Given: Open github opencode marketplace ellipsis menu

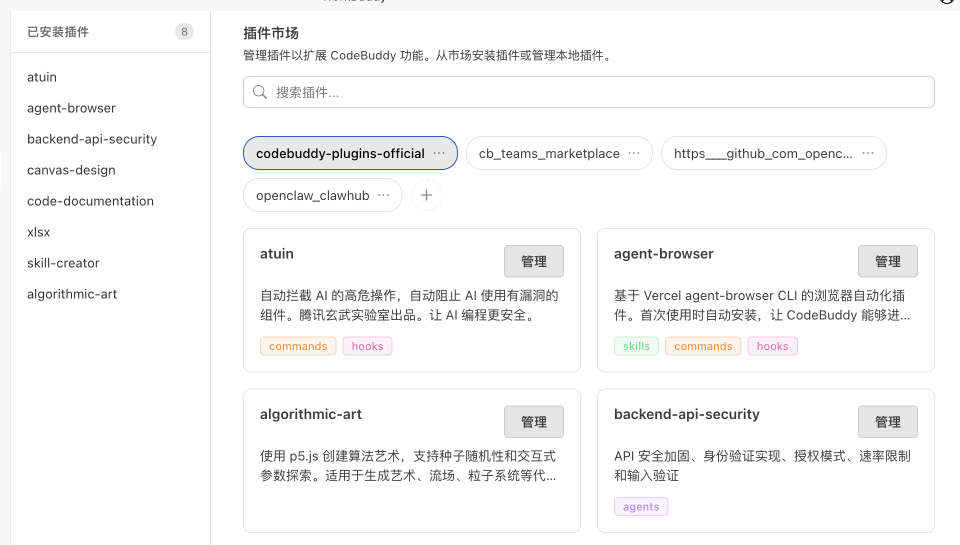Looking at the screenshot, I should [x=868, y=153].
